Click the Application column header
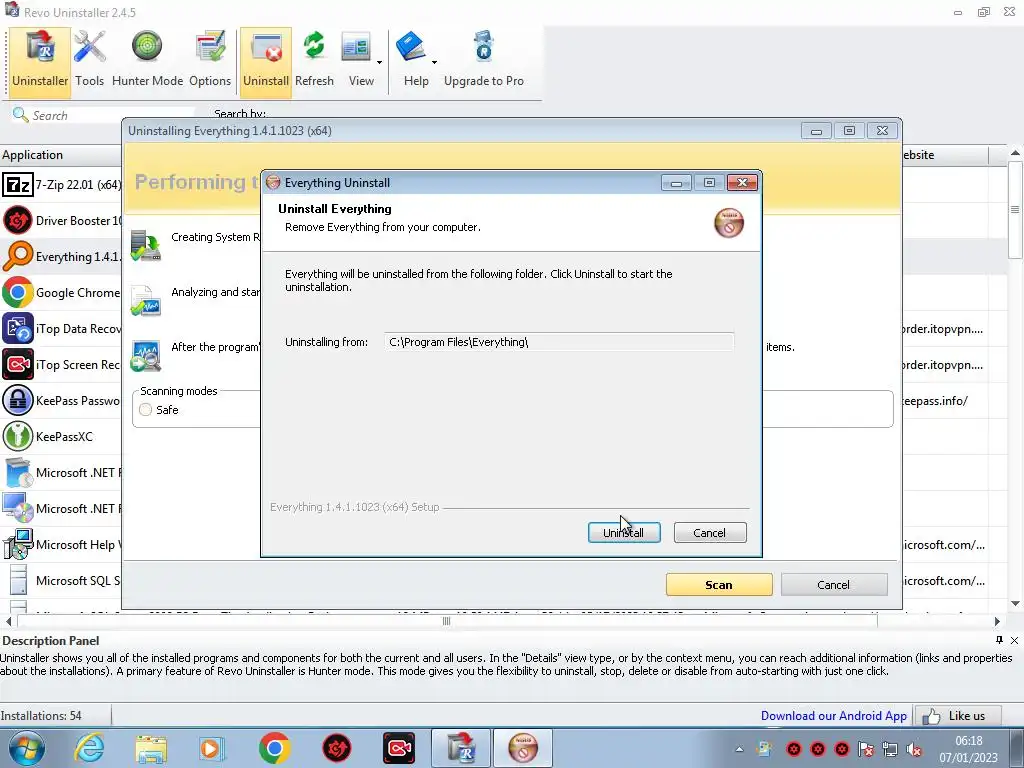This screenshot has width=1024, height=768. [61, 155]
